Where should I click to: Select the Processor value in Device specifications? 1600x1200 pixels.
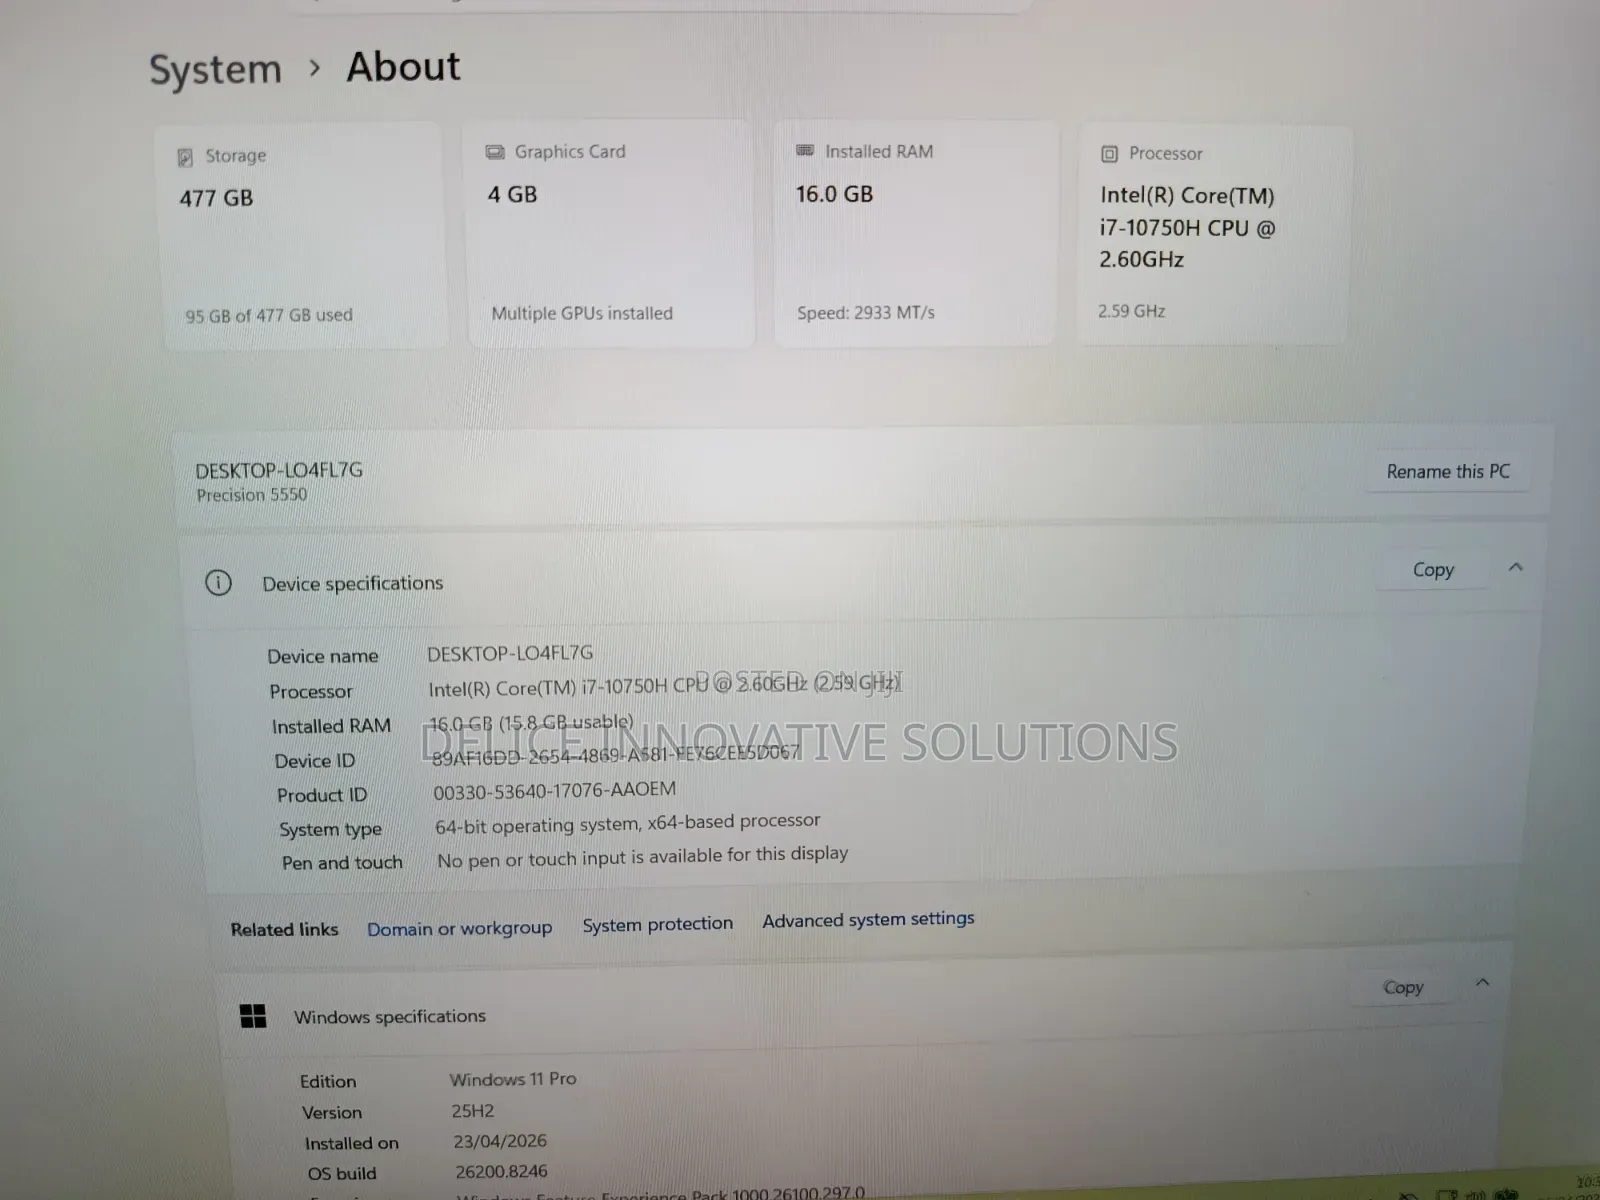[x=665, y=686]
